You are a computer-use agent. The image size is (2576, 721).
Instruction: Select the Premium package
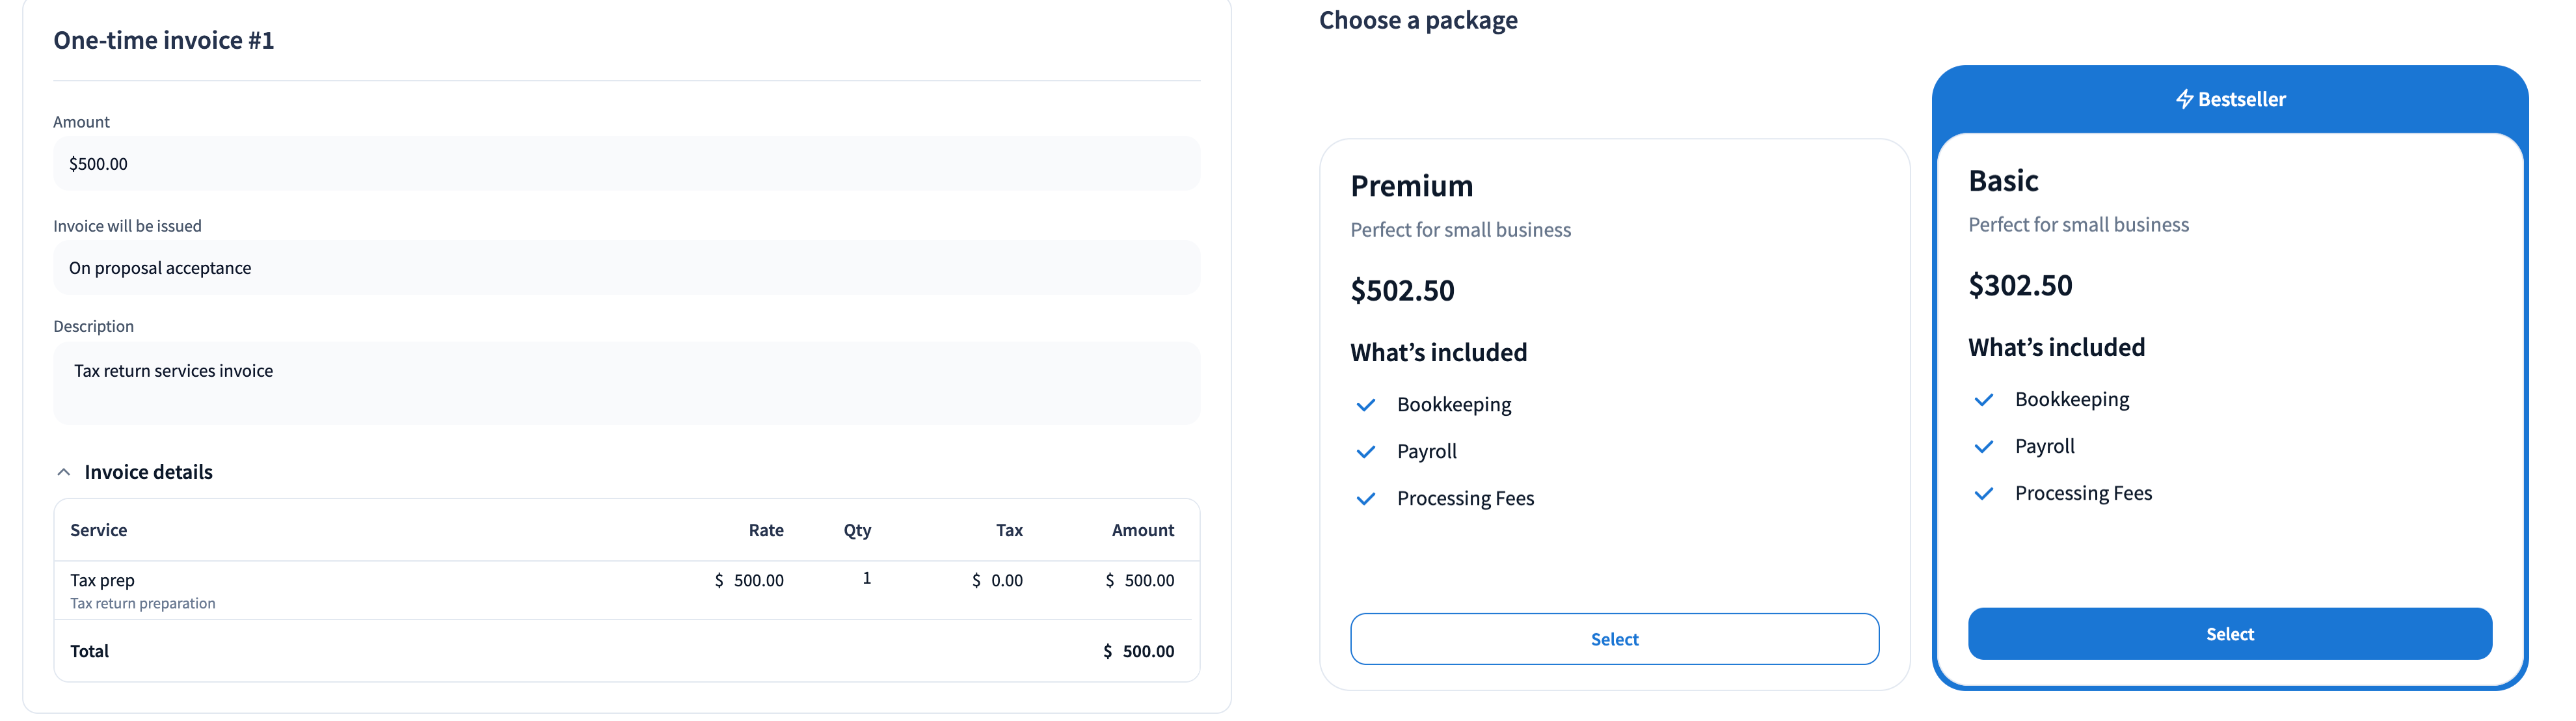1614,639
